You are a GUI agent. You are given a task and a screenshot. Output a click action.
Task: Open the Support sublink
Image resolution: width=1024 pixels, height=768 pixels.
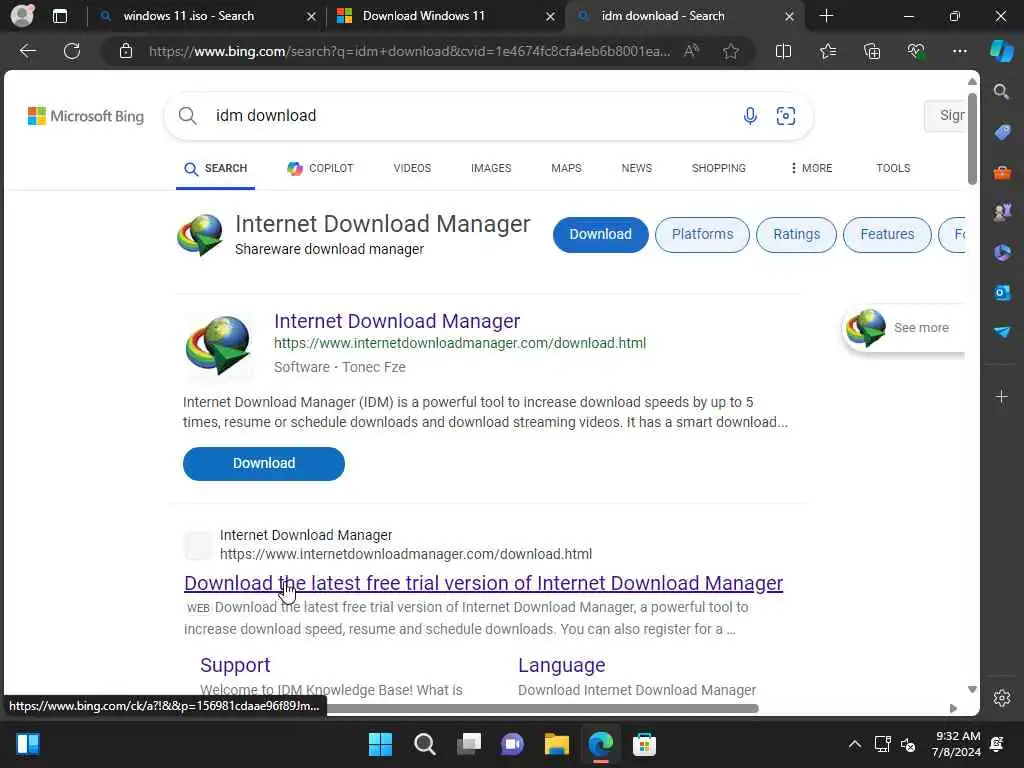[x=235, y=665]
